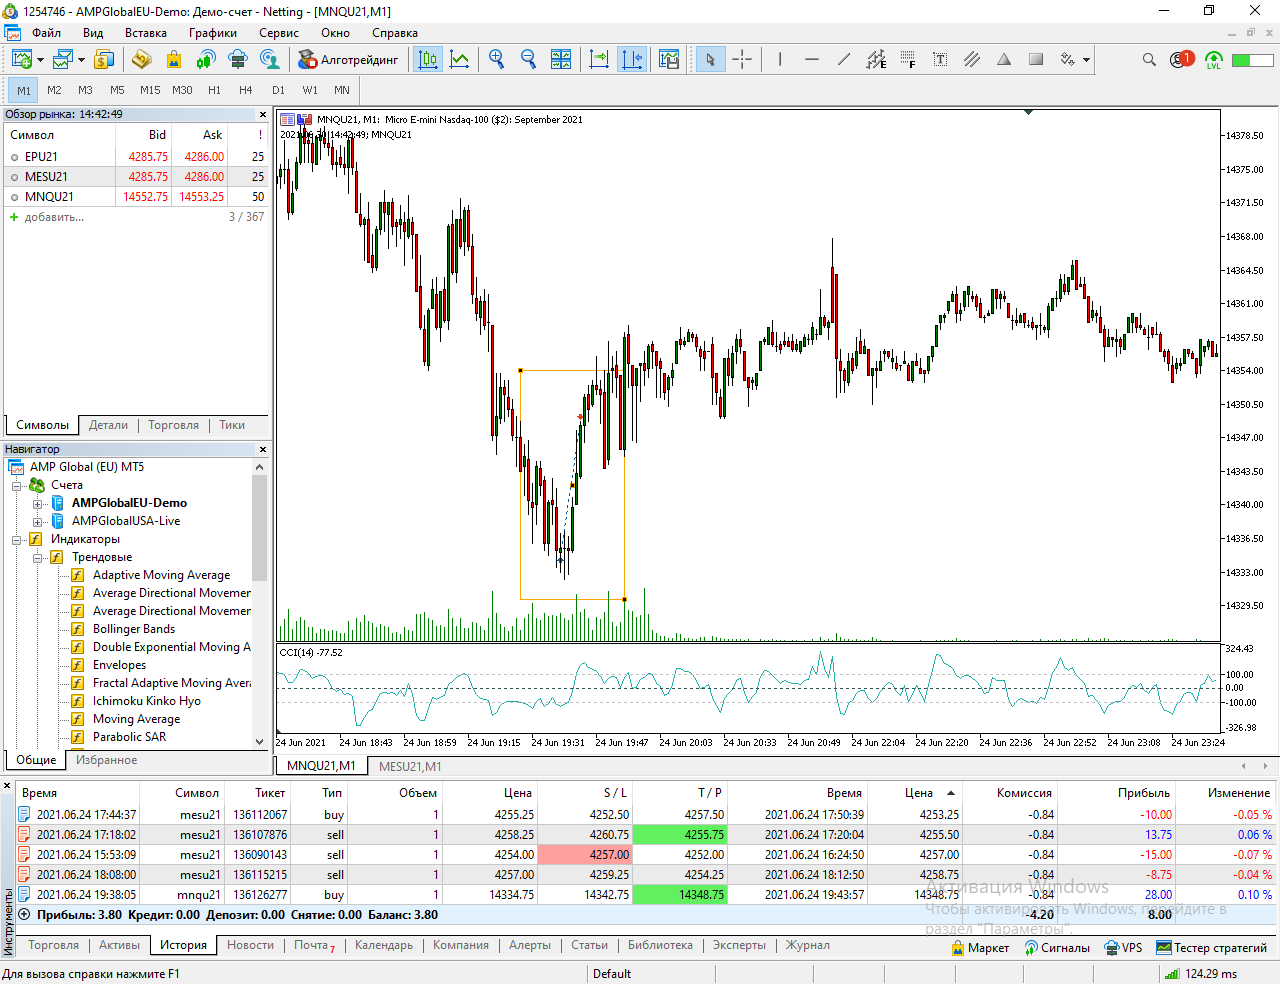Expand the AMPGlobalEU-Demo account node

38,503
